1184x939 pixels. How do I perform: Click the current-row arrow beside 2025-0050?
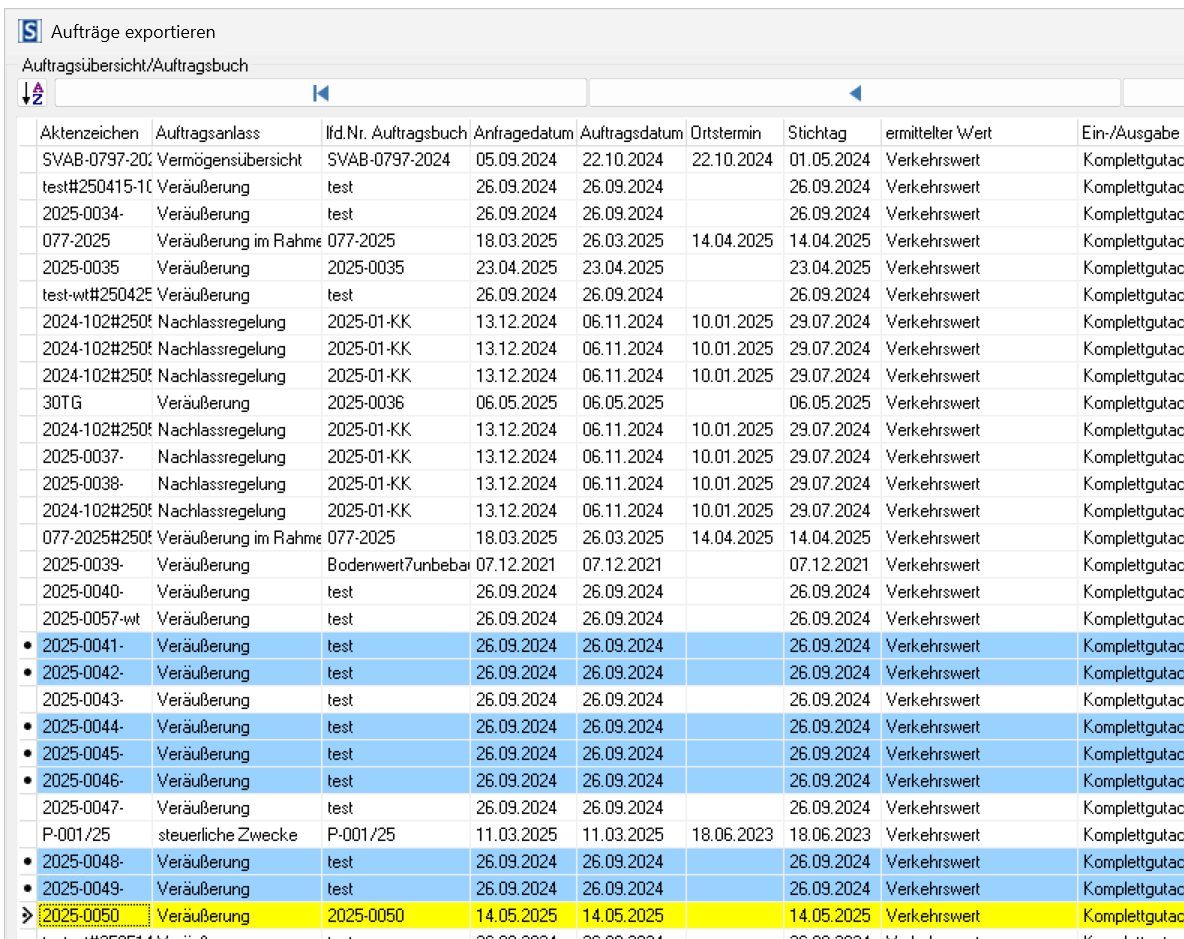coord(28,916)
